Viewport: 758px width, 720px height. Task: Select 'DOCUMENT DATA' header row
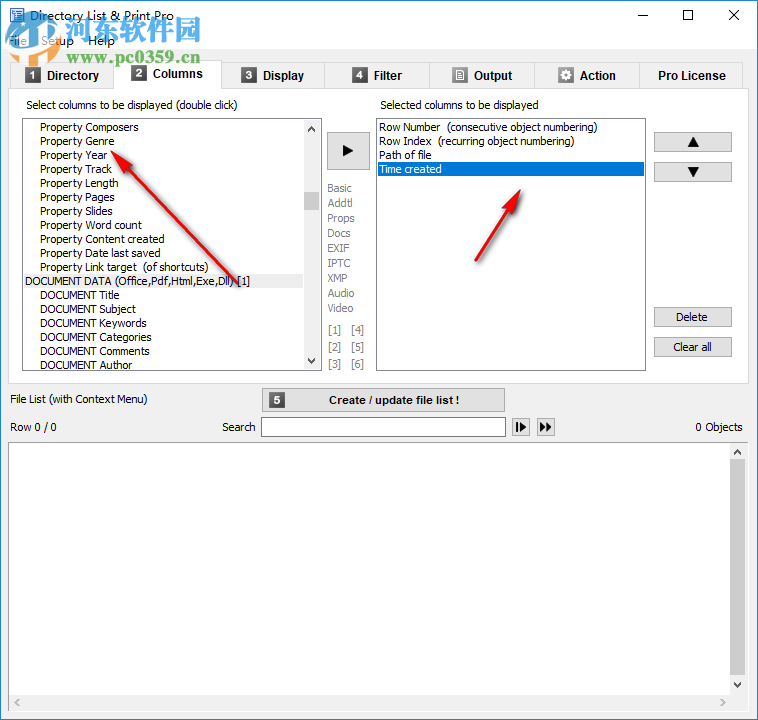pyautogui.click(x=163, y=281)
